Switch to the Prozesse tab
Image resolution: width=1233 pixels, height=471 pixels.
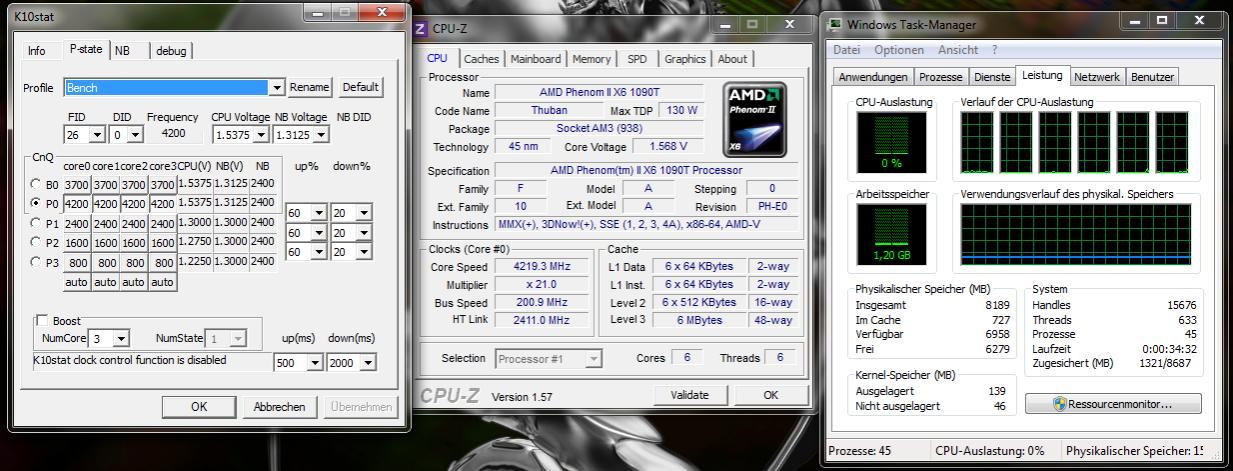(941, 77)
